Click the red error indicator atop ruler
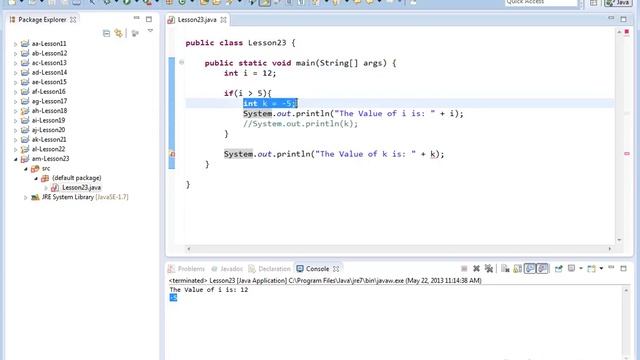This screenshot has height=360, width=640. click(x=627, y=32)
